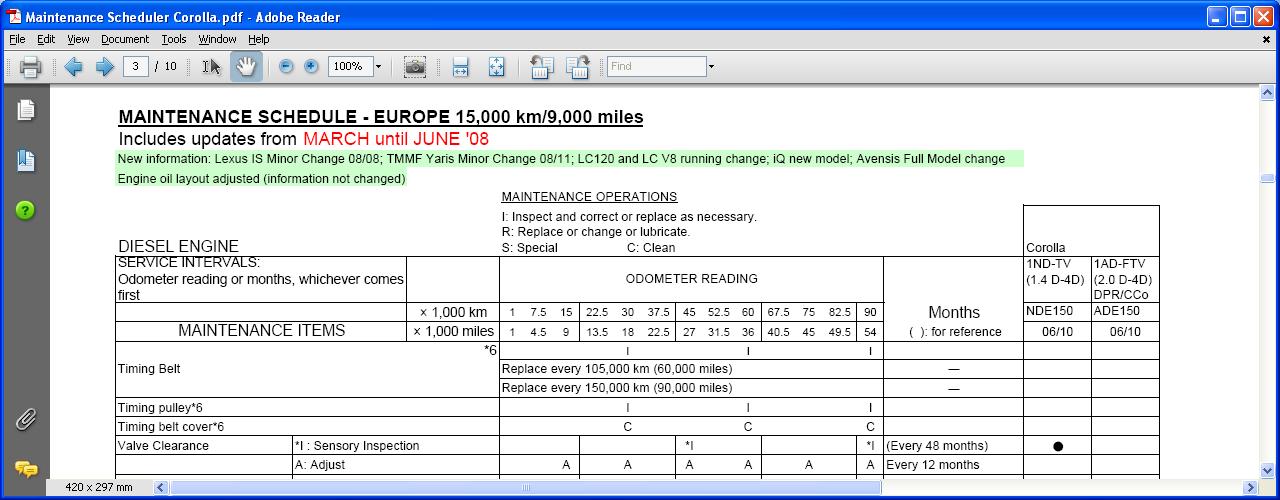The width and height of the screenshot is (1280, 500).
Task: Go to next page with right arrow
Action: click(x=104, y=67)
